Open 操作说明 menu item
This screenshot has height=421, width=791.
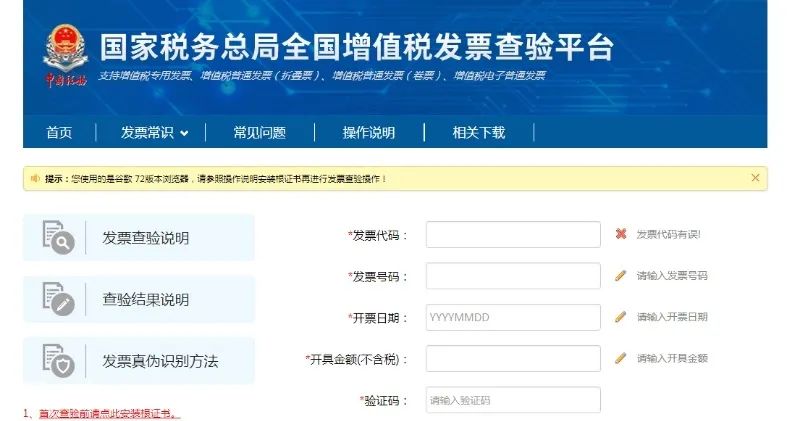[x=369, y=133]
